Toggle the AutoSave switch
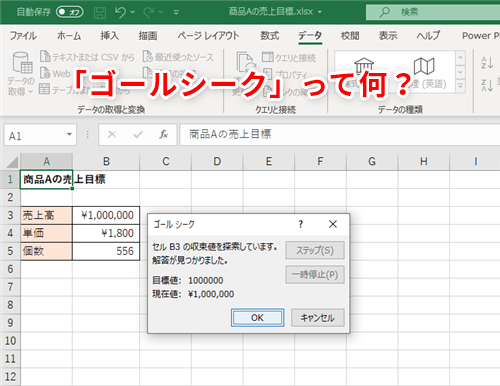Viewport: 500px width, 386px height. [x=70, y=12]
